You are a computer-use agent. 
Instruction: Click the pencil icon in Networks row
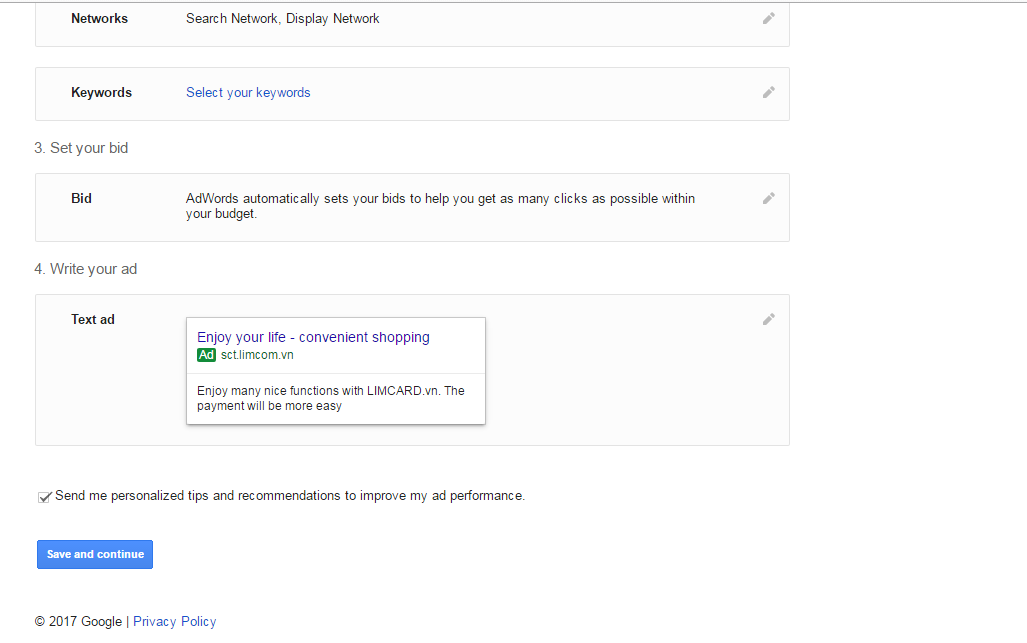pos(768,18)
